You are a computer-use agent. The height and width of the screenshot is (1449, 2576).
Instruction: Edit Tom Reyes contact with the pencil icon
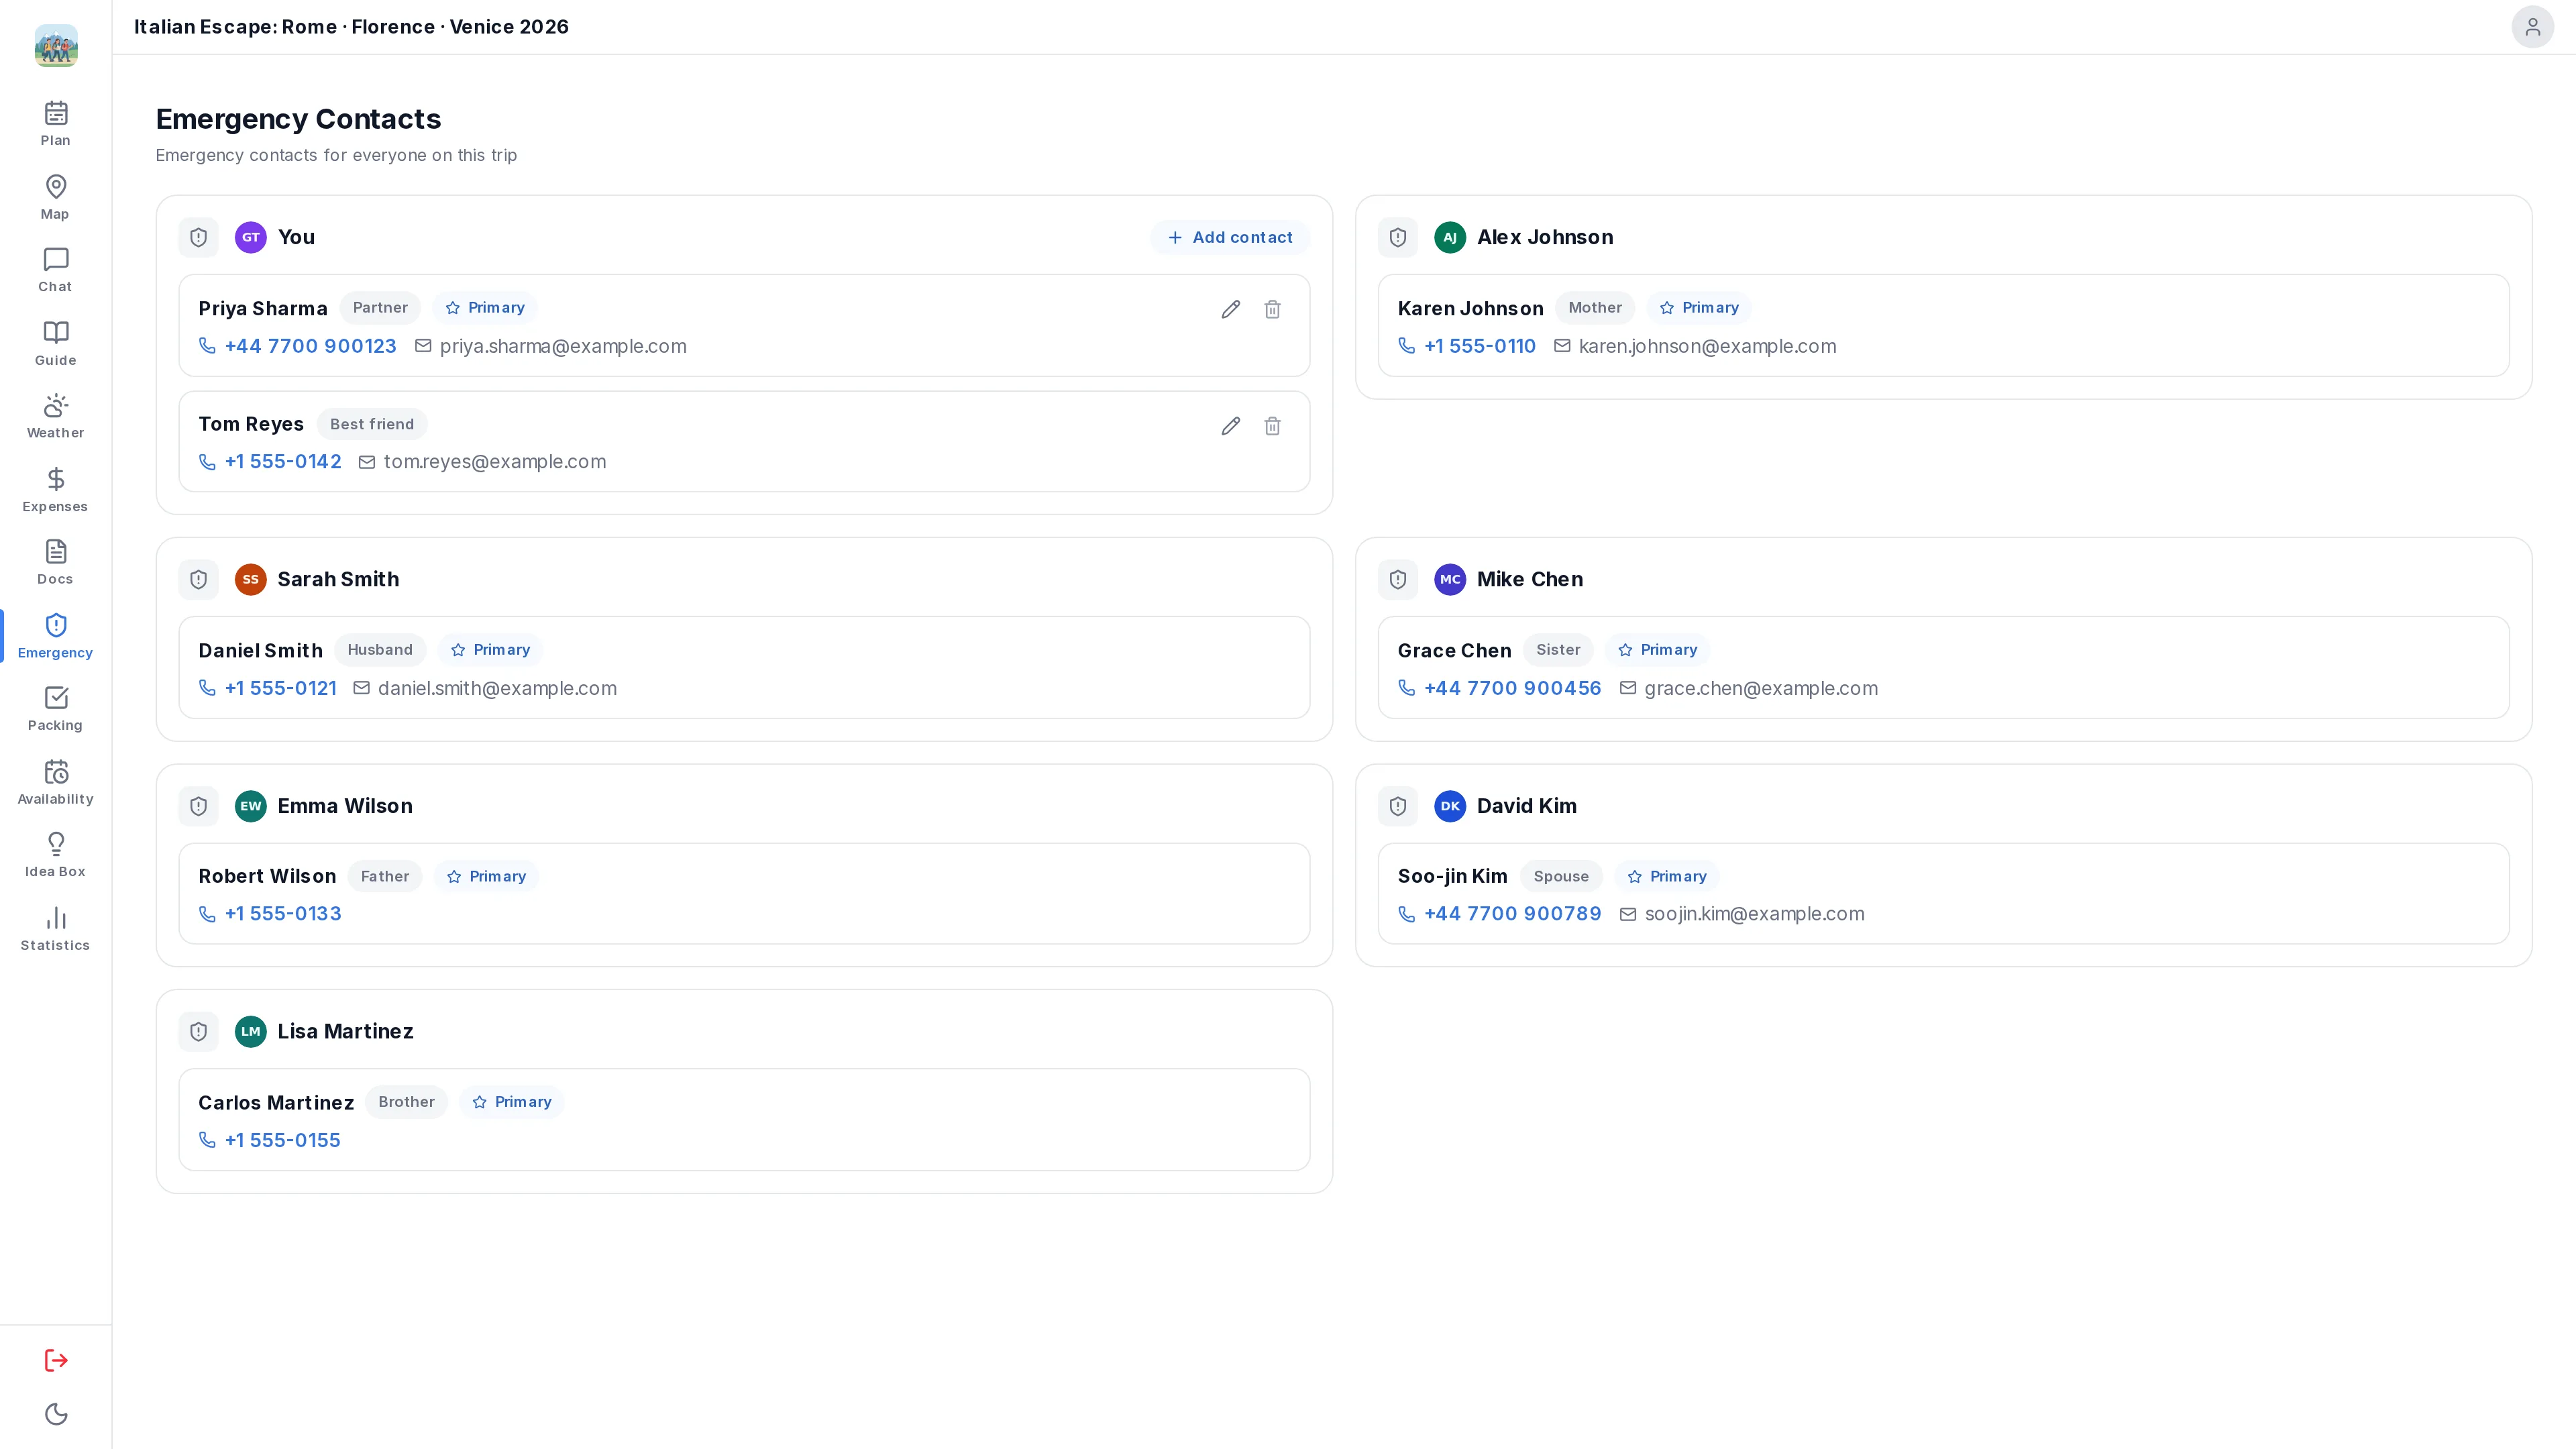(1230, 426)
